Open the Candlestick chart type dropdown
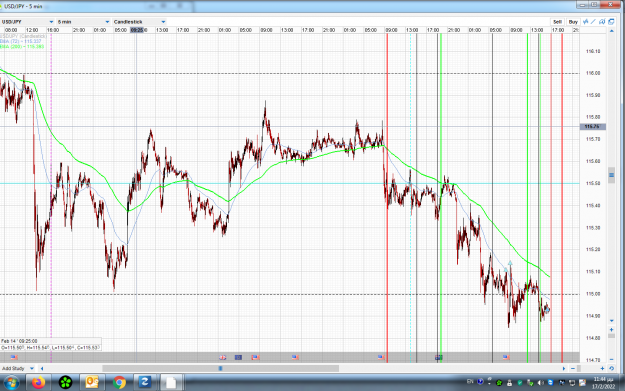625x391 pixels. click(139, 22)
